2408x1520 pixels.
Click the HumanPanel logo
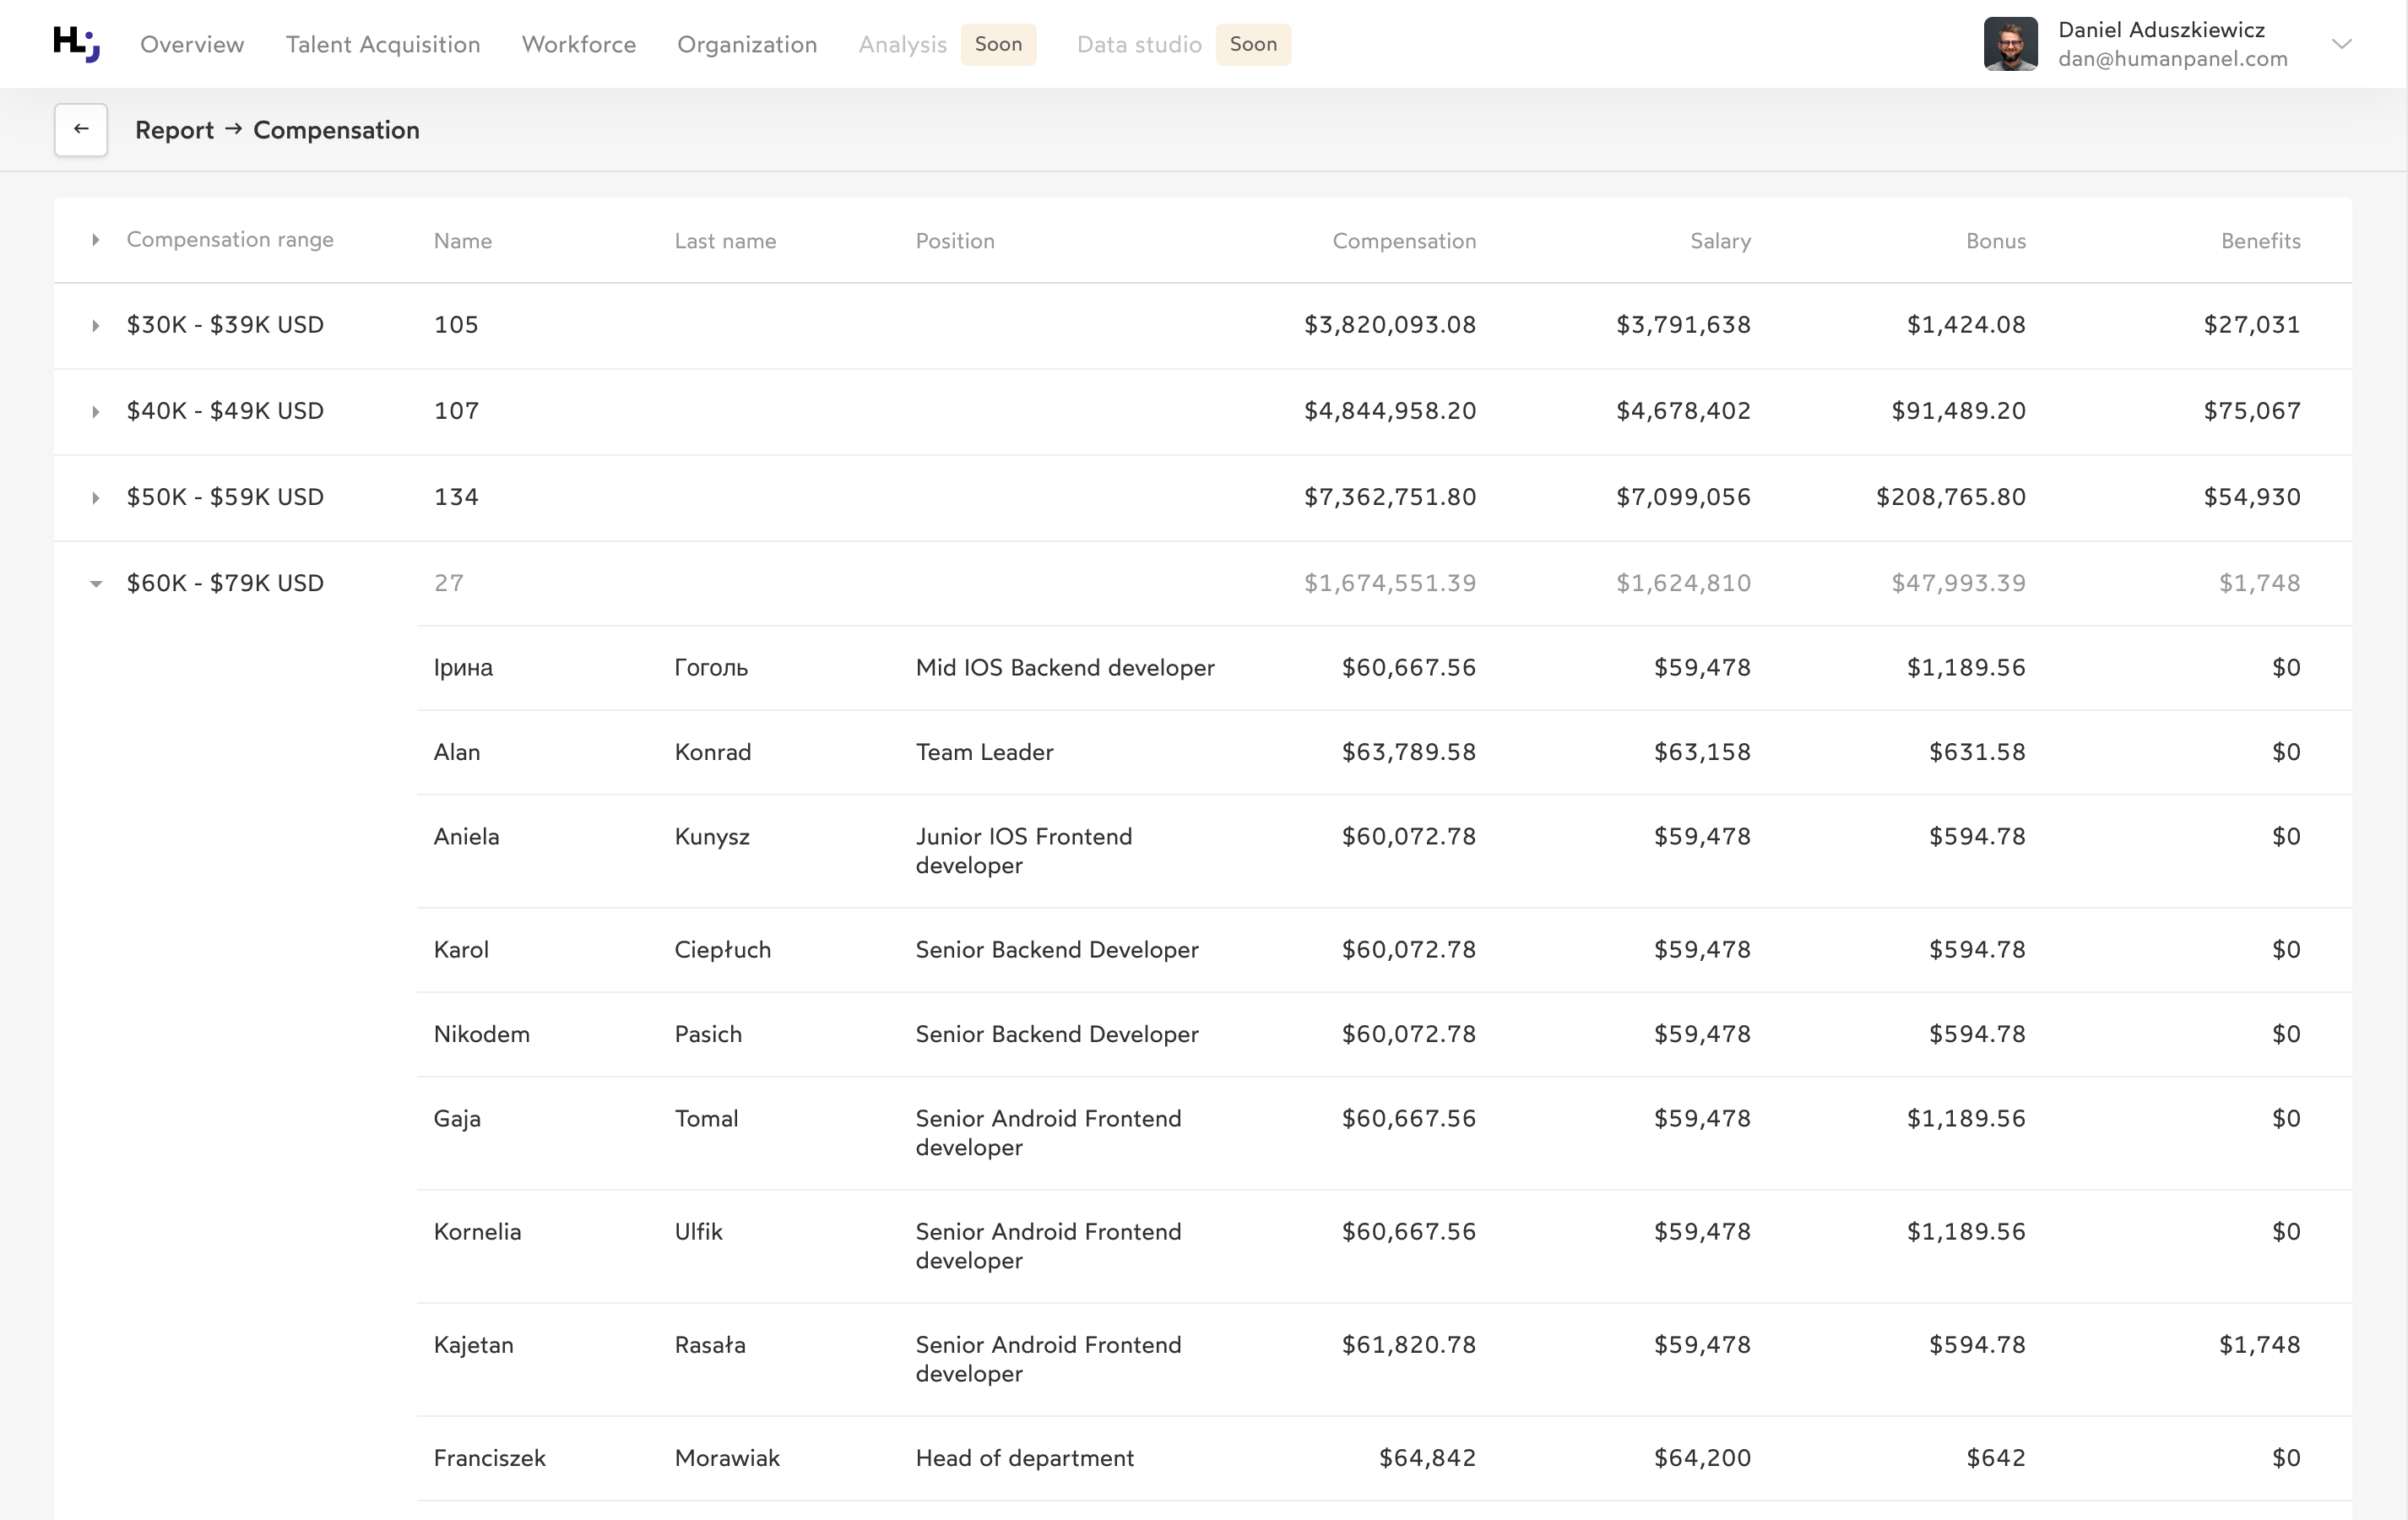[75, 44]
